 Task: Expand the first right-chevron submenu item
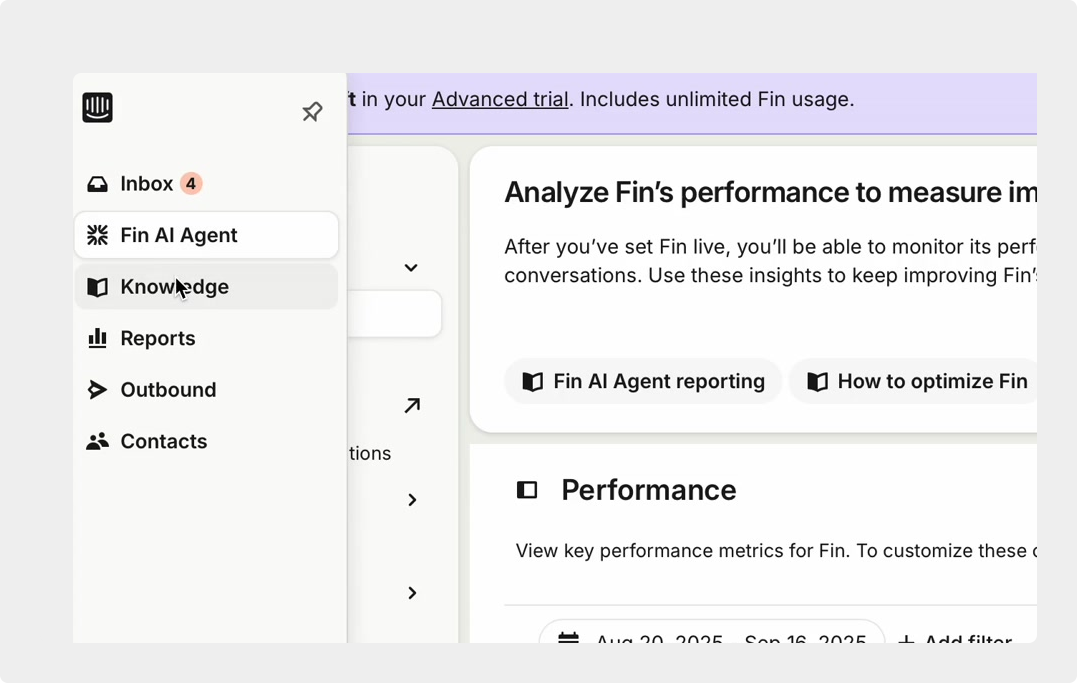coord(412,500)
